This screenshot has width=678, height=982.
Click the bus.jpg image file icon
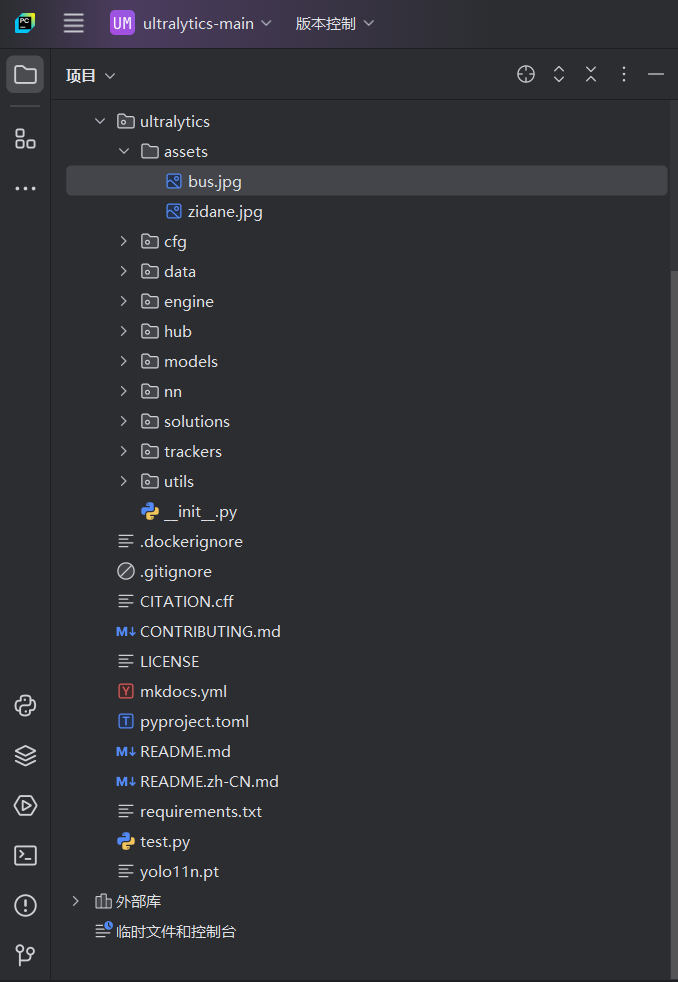[x=173, y=181]
